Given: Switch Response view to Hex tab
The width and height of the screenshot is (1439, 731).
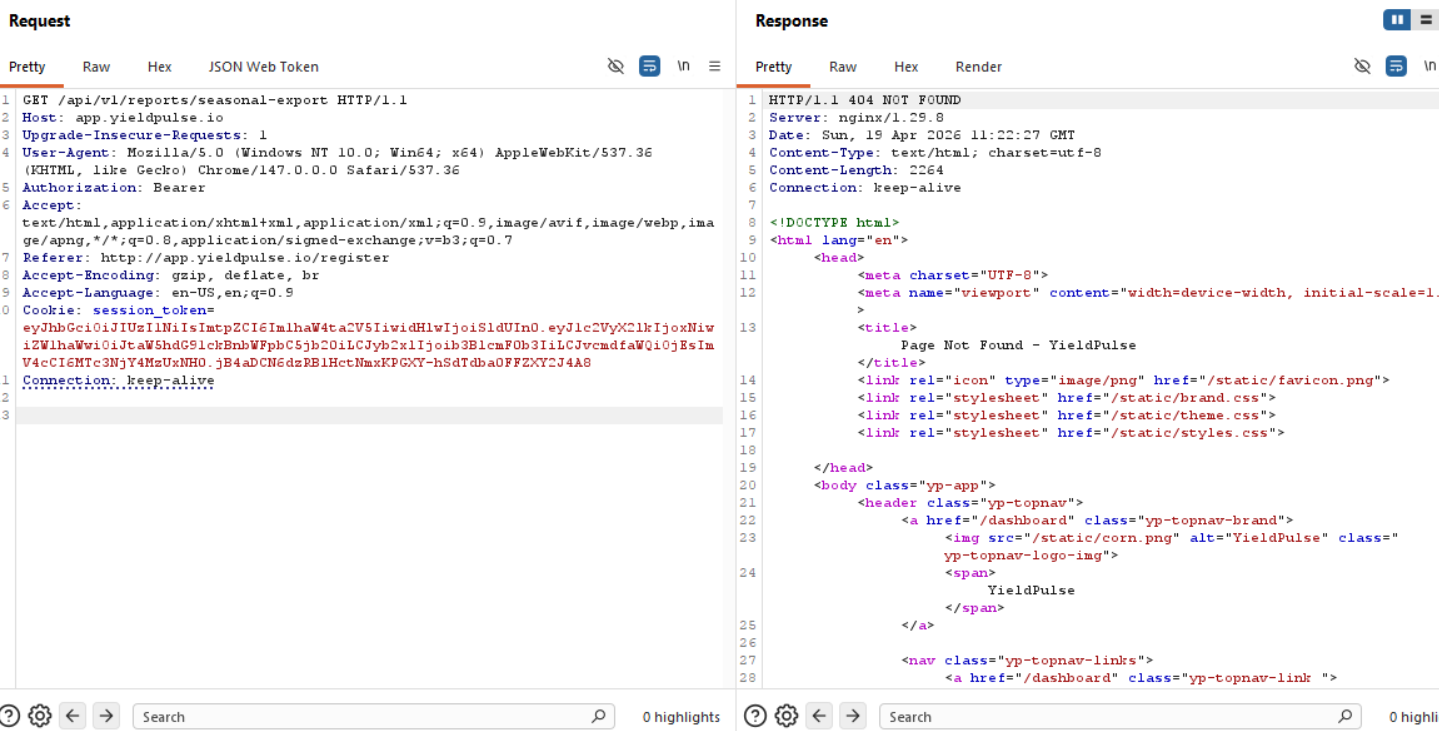Looking at the screenshot, I should (x=906, y=67).
